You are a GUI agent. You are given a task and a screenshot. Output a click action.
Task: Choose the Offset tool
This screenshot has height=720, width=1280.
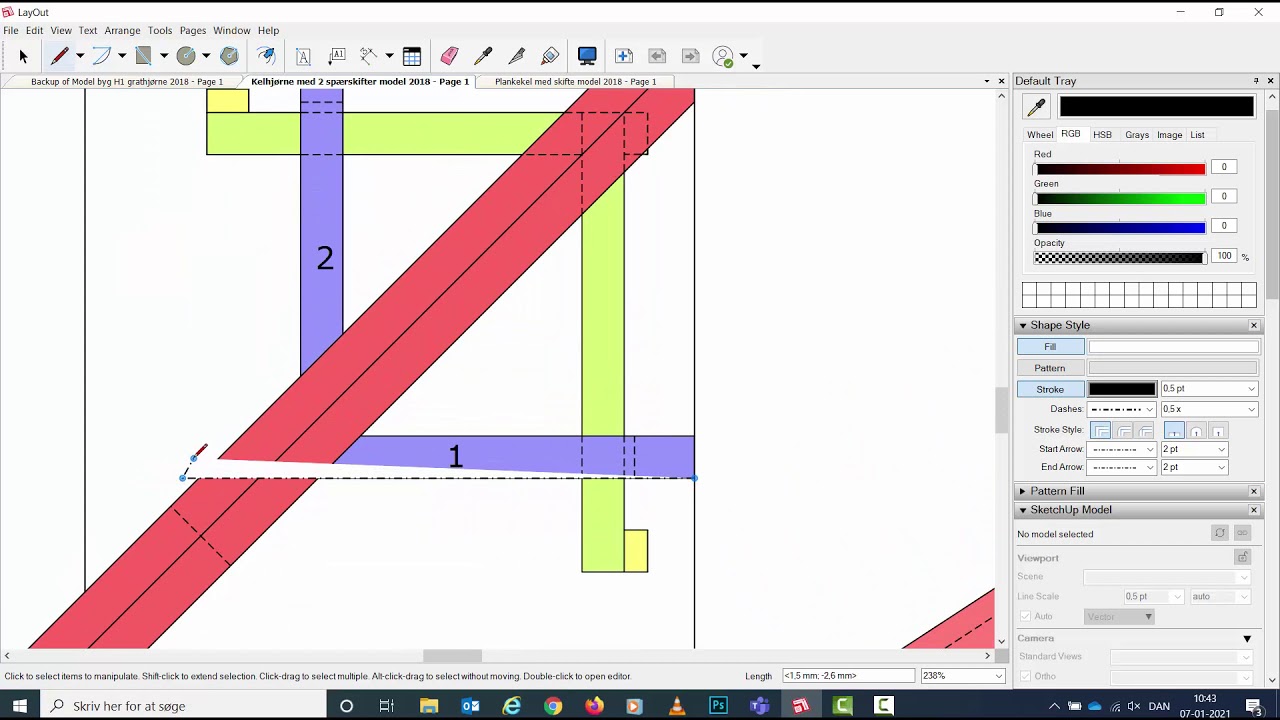pos(265,57)
